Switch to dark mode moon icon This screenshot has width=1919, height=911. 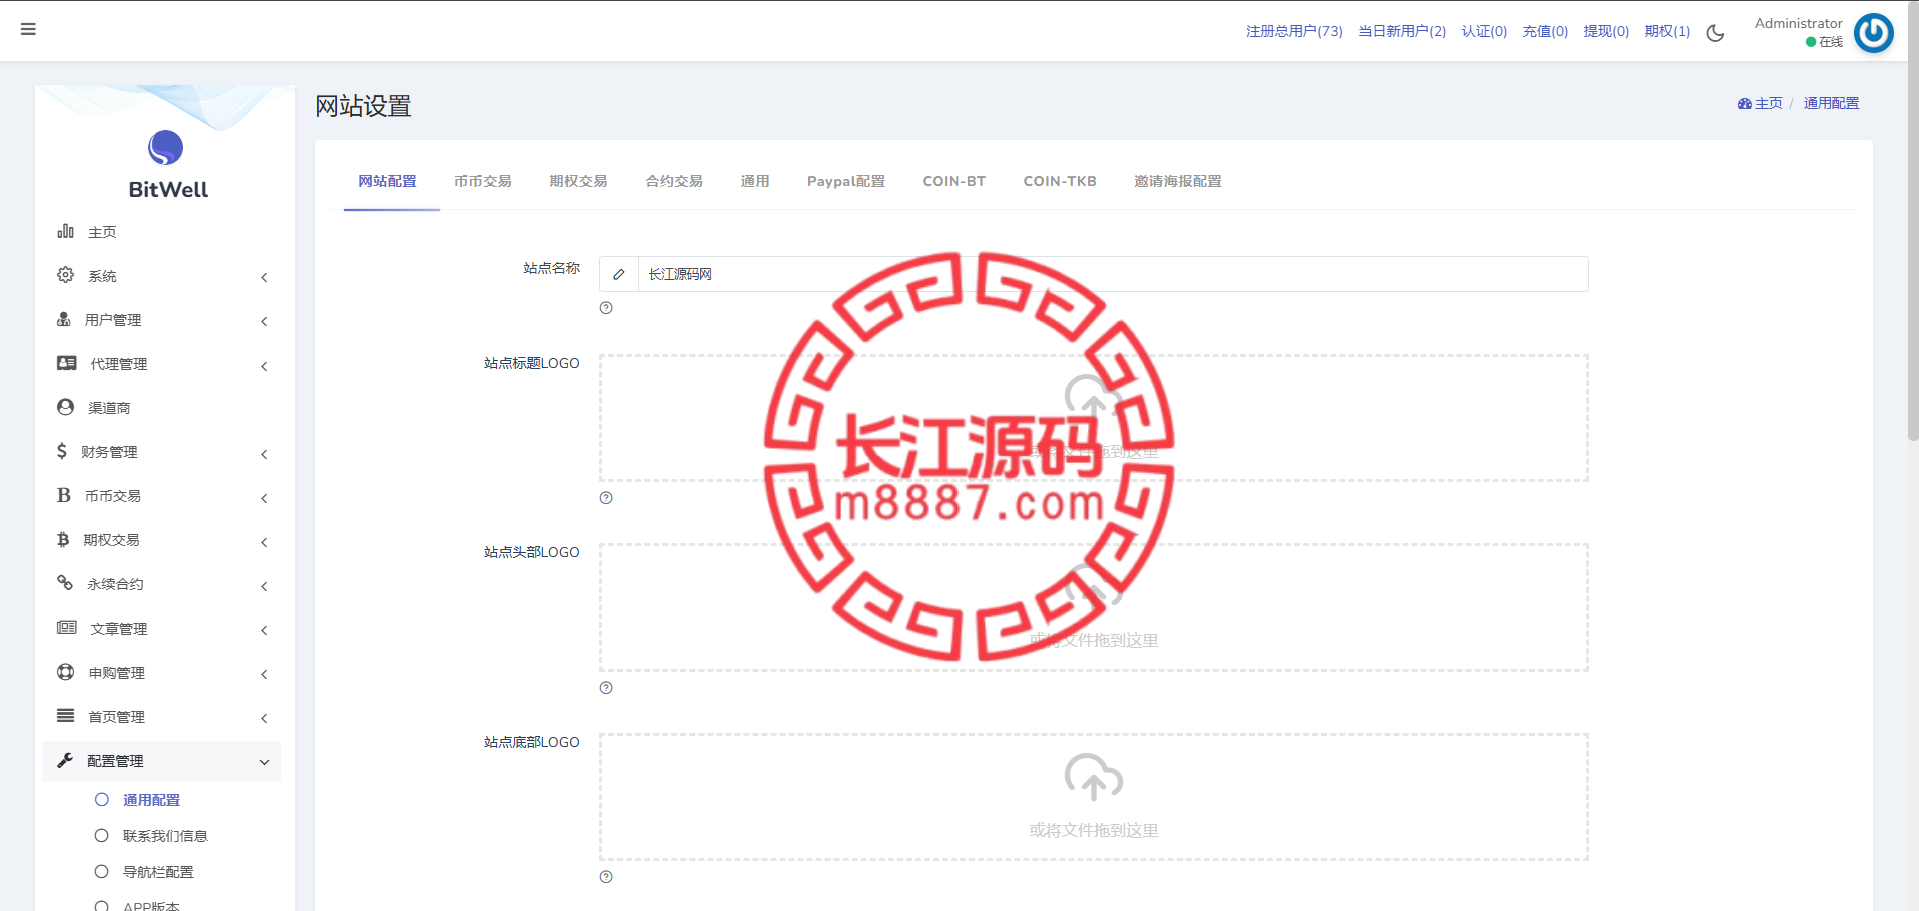tap(1715, 32)
